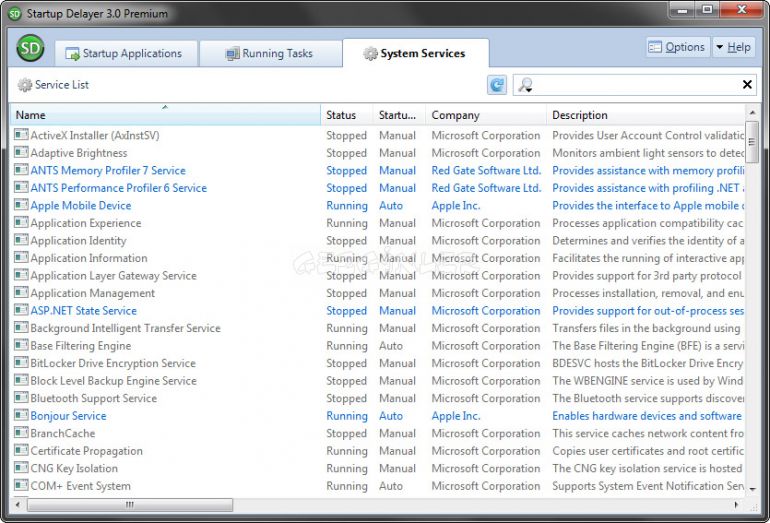Select the 'Bonjour Service' name

(68, 416)
